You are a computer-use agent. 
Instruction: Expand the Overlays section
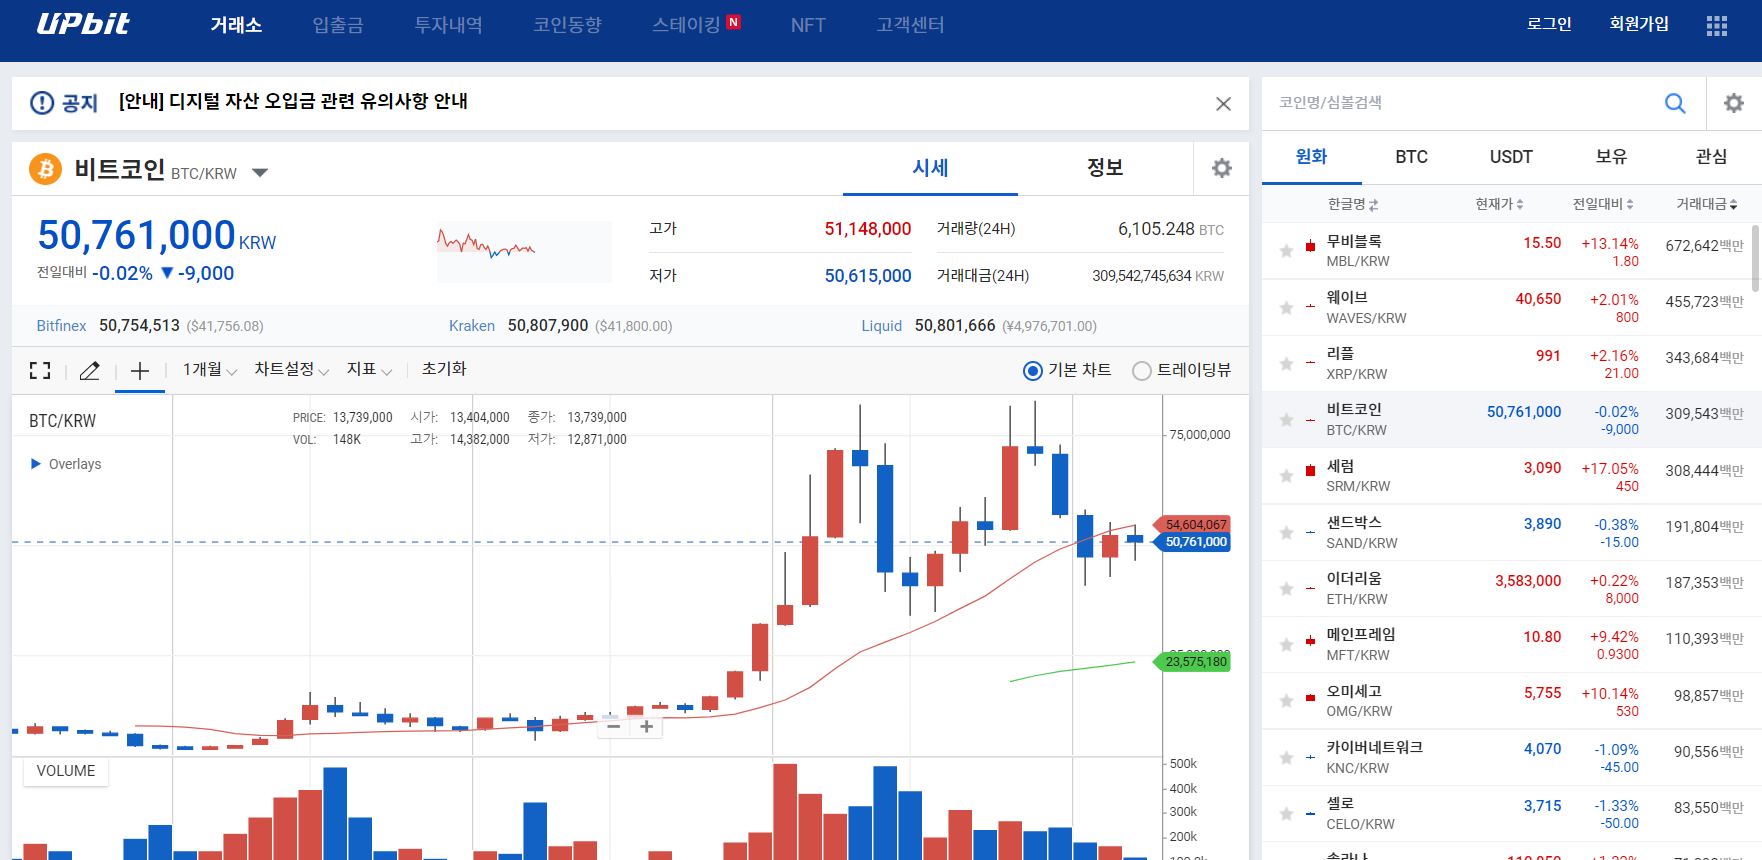coord(66,464)
